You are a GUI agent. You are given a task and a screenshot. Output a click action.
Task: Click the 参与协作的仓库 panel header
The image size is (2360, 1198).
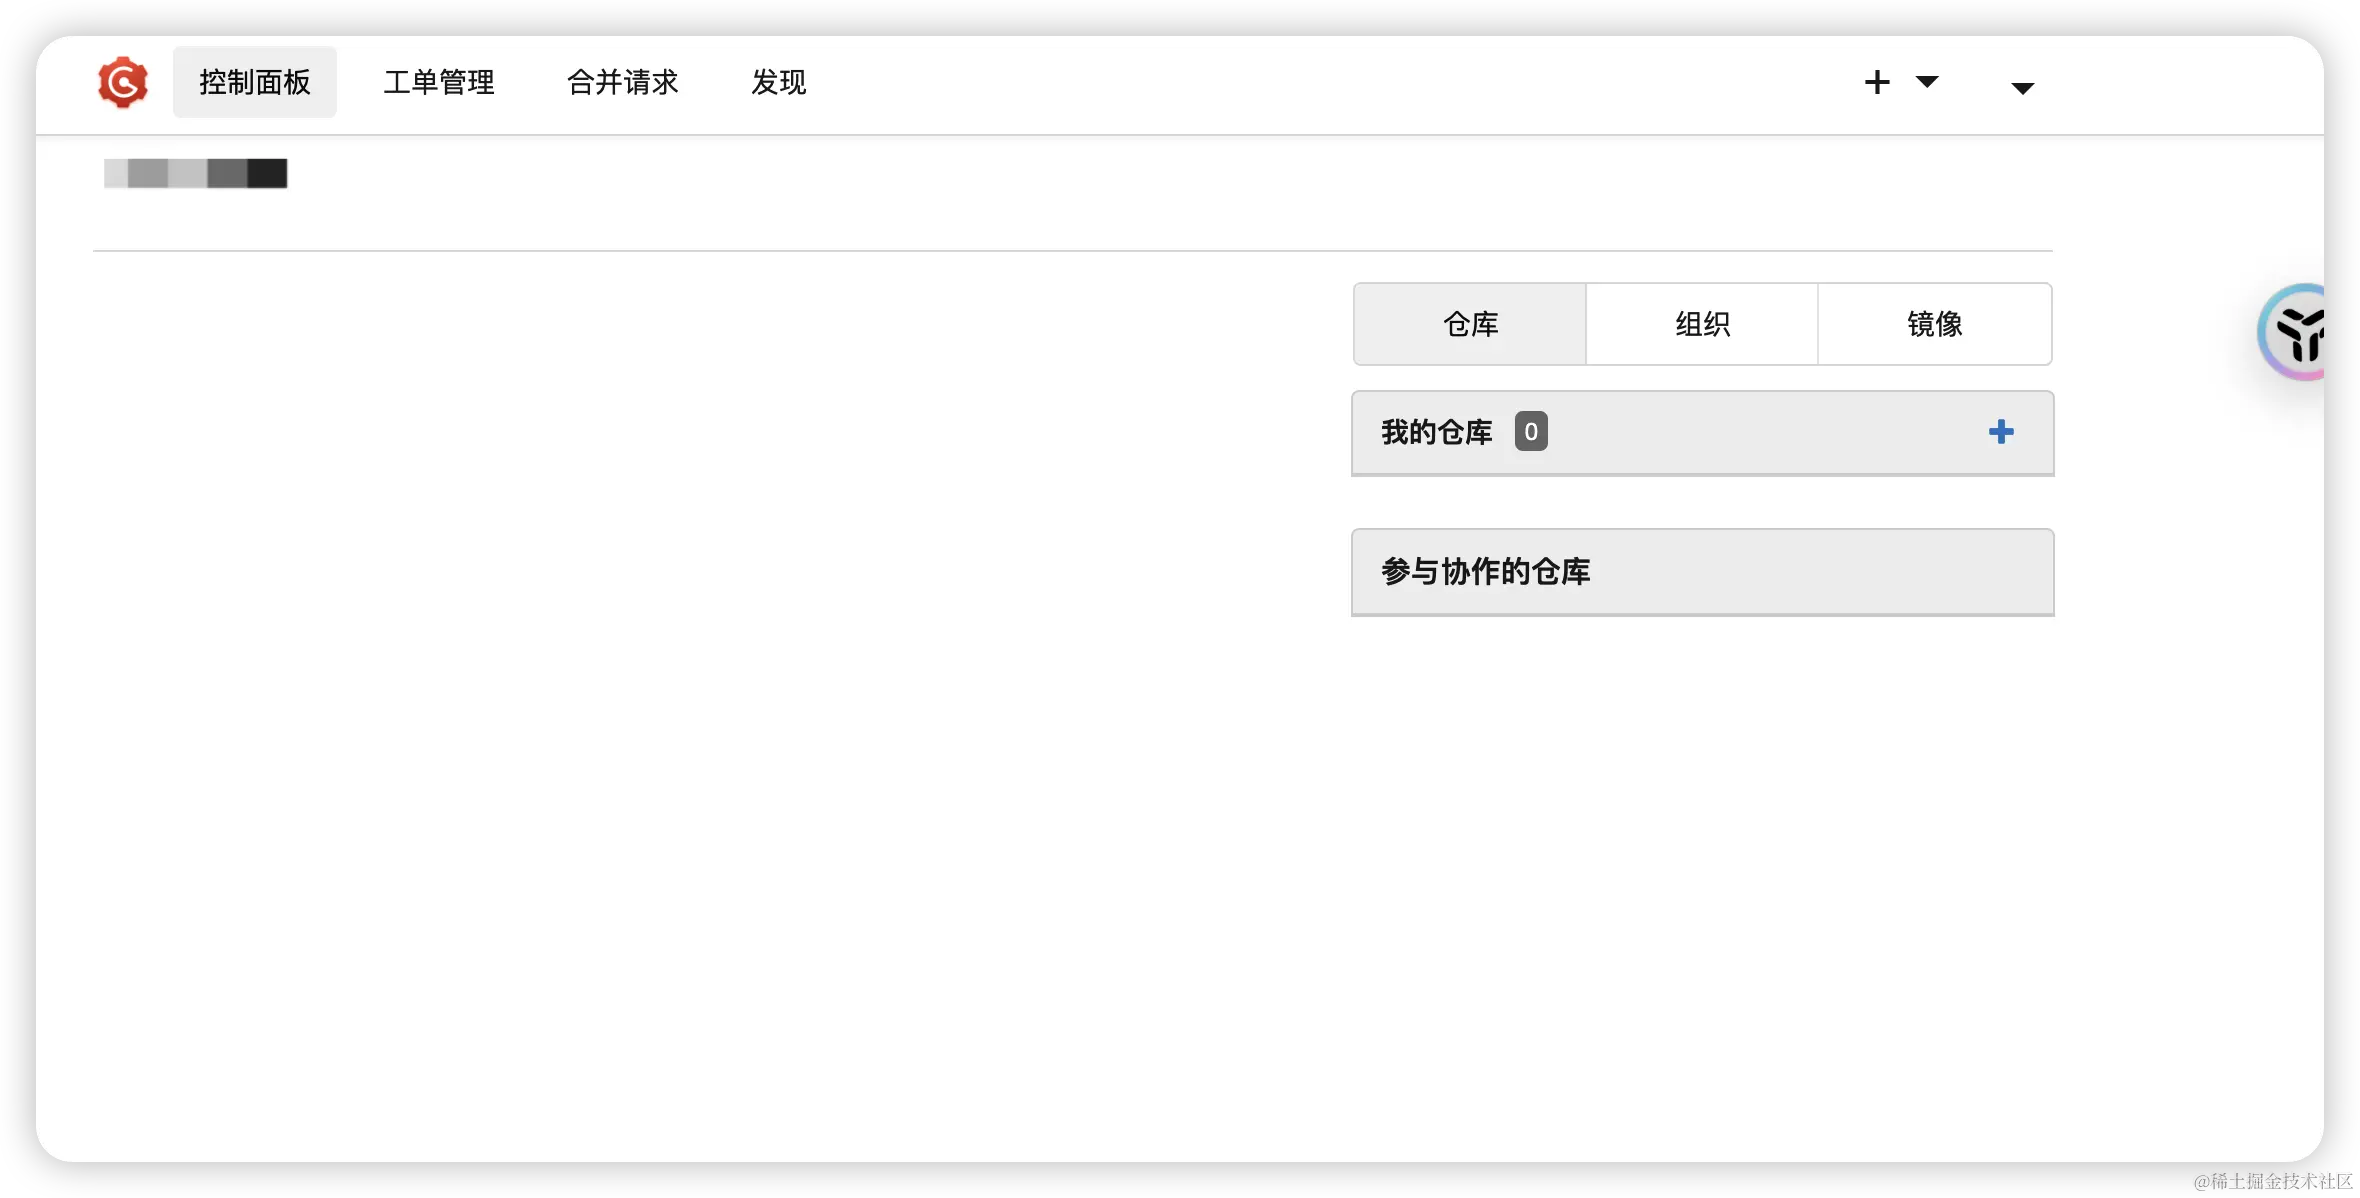[x=1484, y=572]
